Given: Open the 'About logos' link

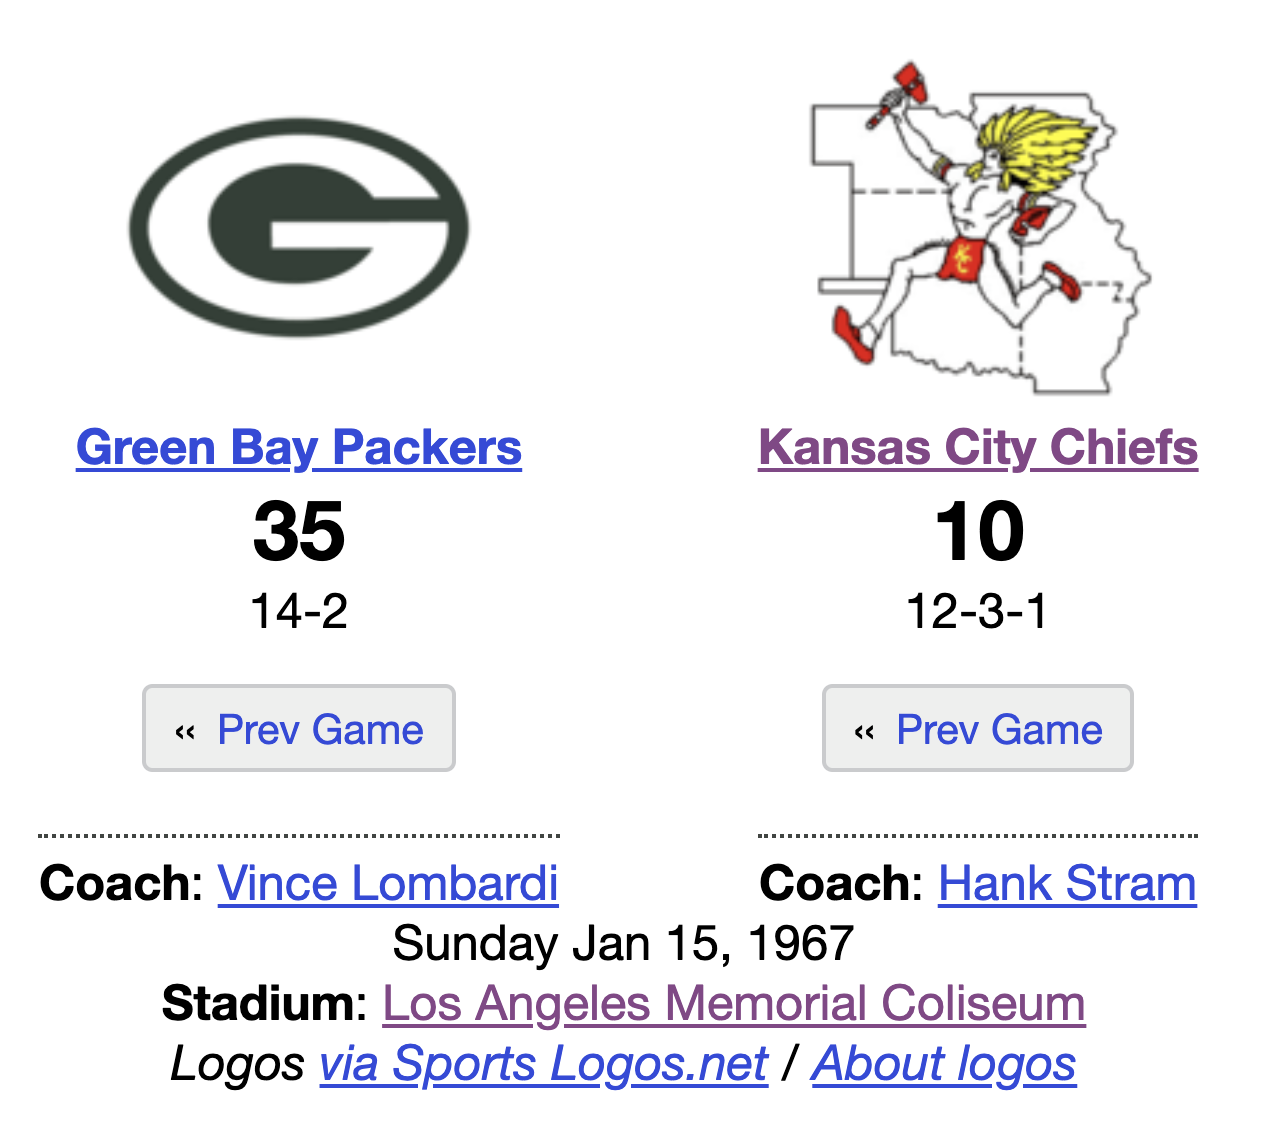Looking at the screenshot, I should 944,1064.
